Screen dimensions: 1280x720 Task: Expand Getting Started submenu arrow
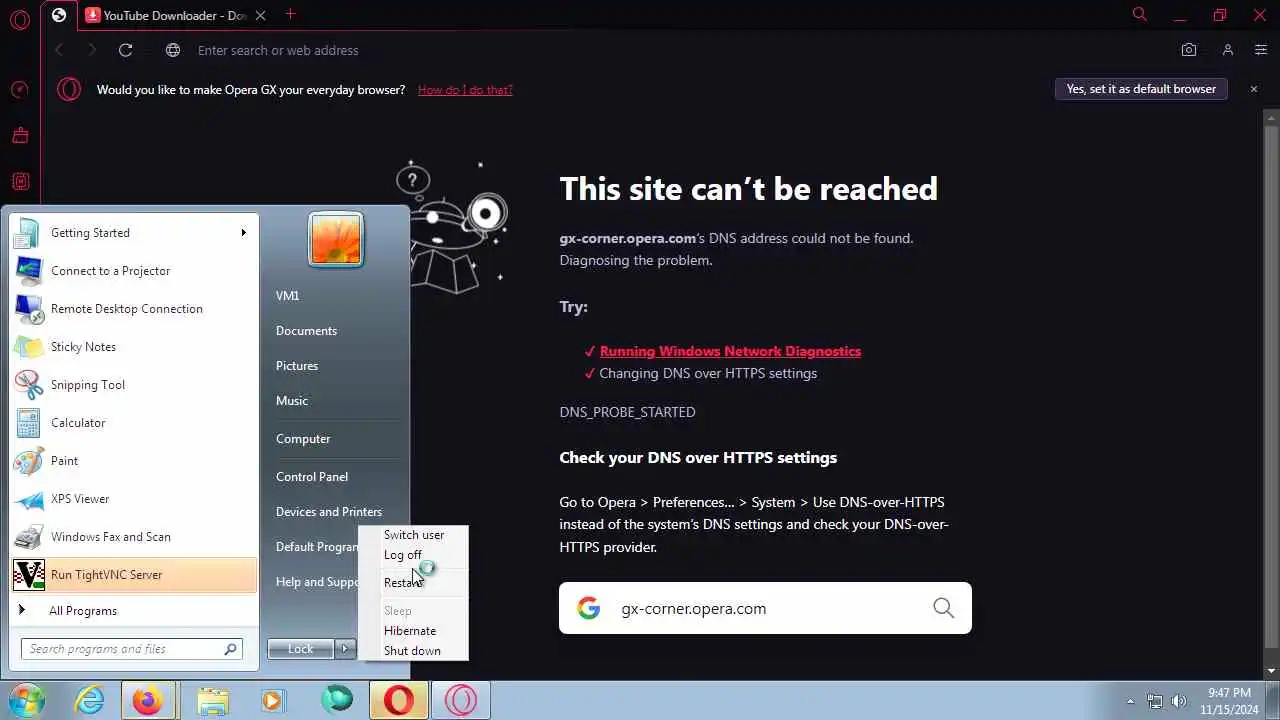[243, 233]
